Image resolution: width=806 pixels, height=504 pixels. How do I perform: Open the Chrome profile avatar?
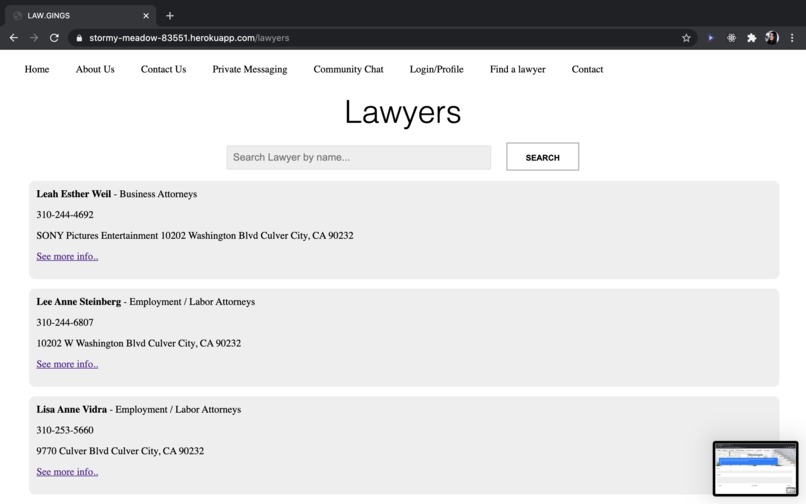(772, 38)
